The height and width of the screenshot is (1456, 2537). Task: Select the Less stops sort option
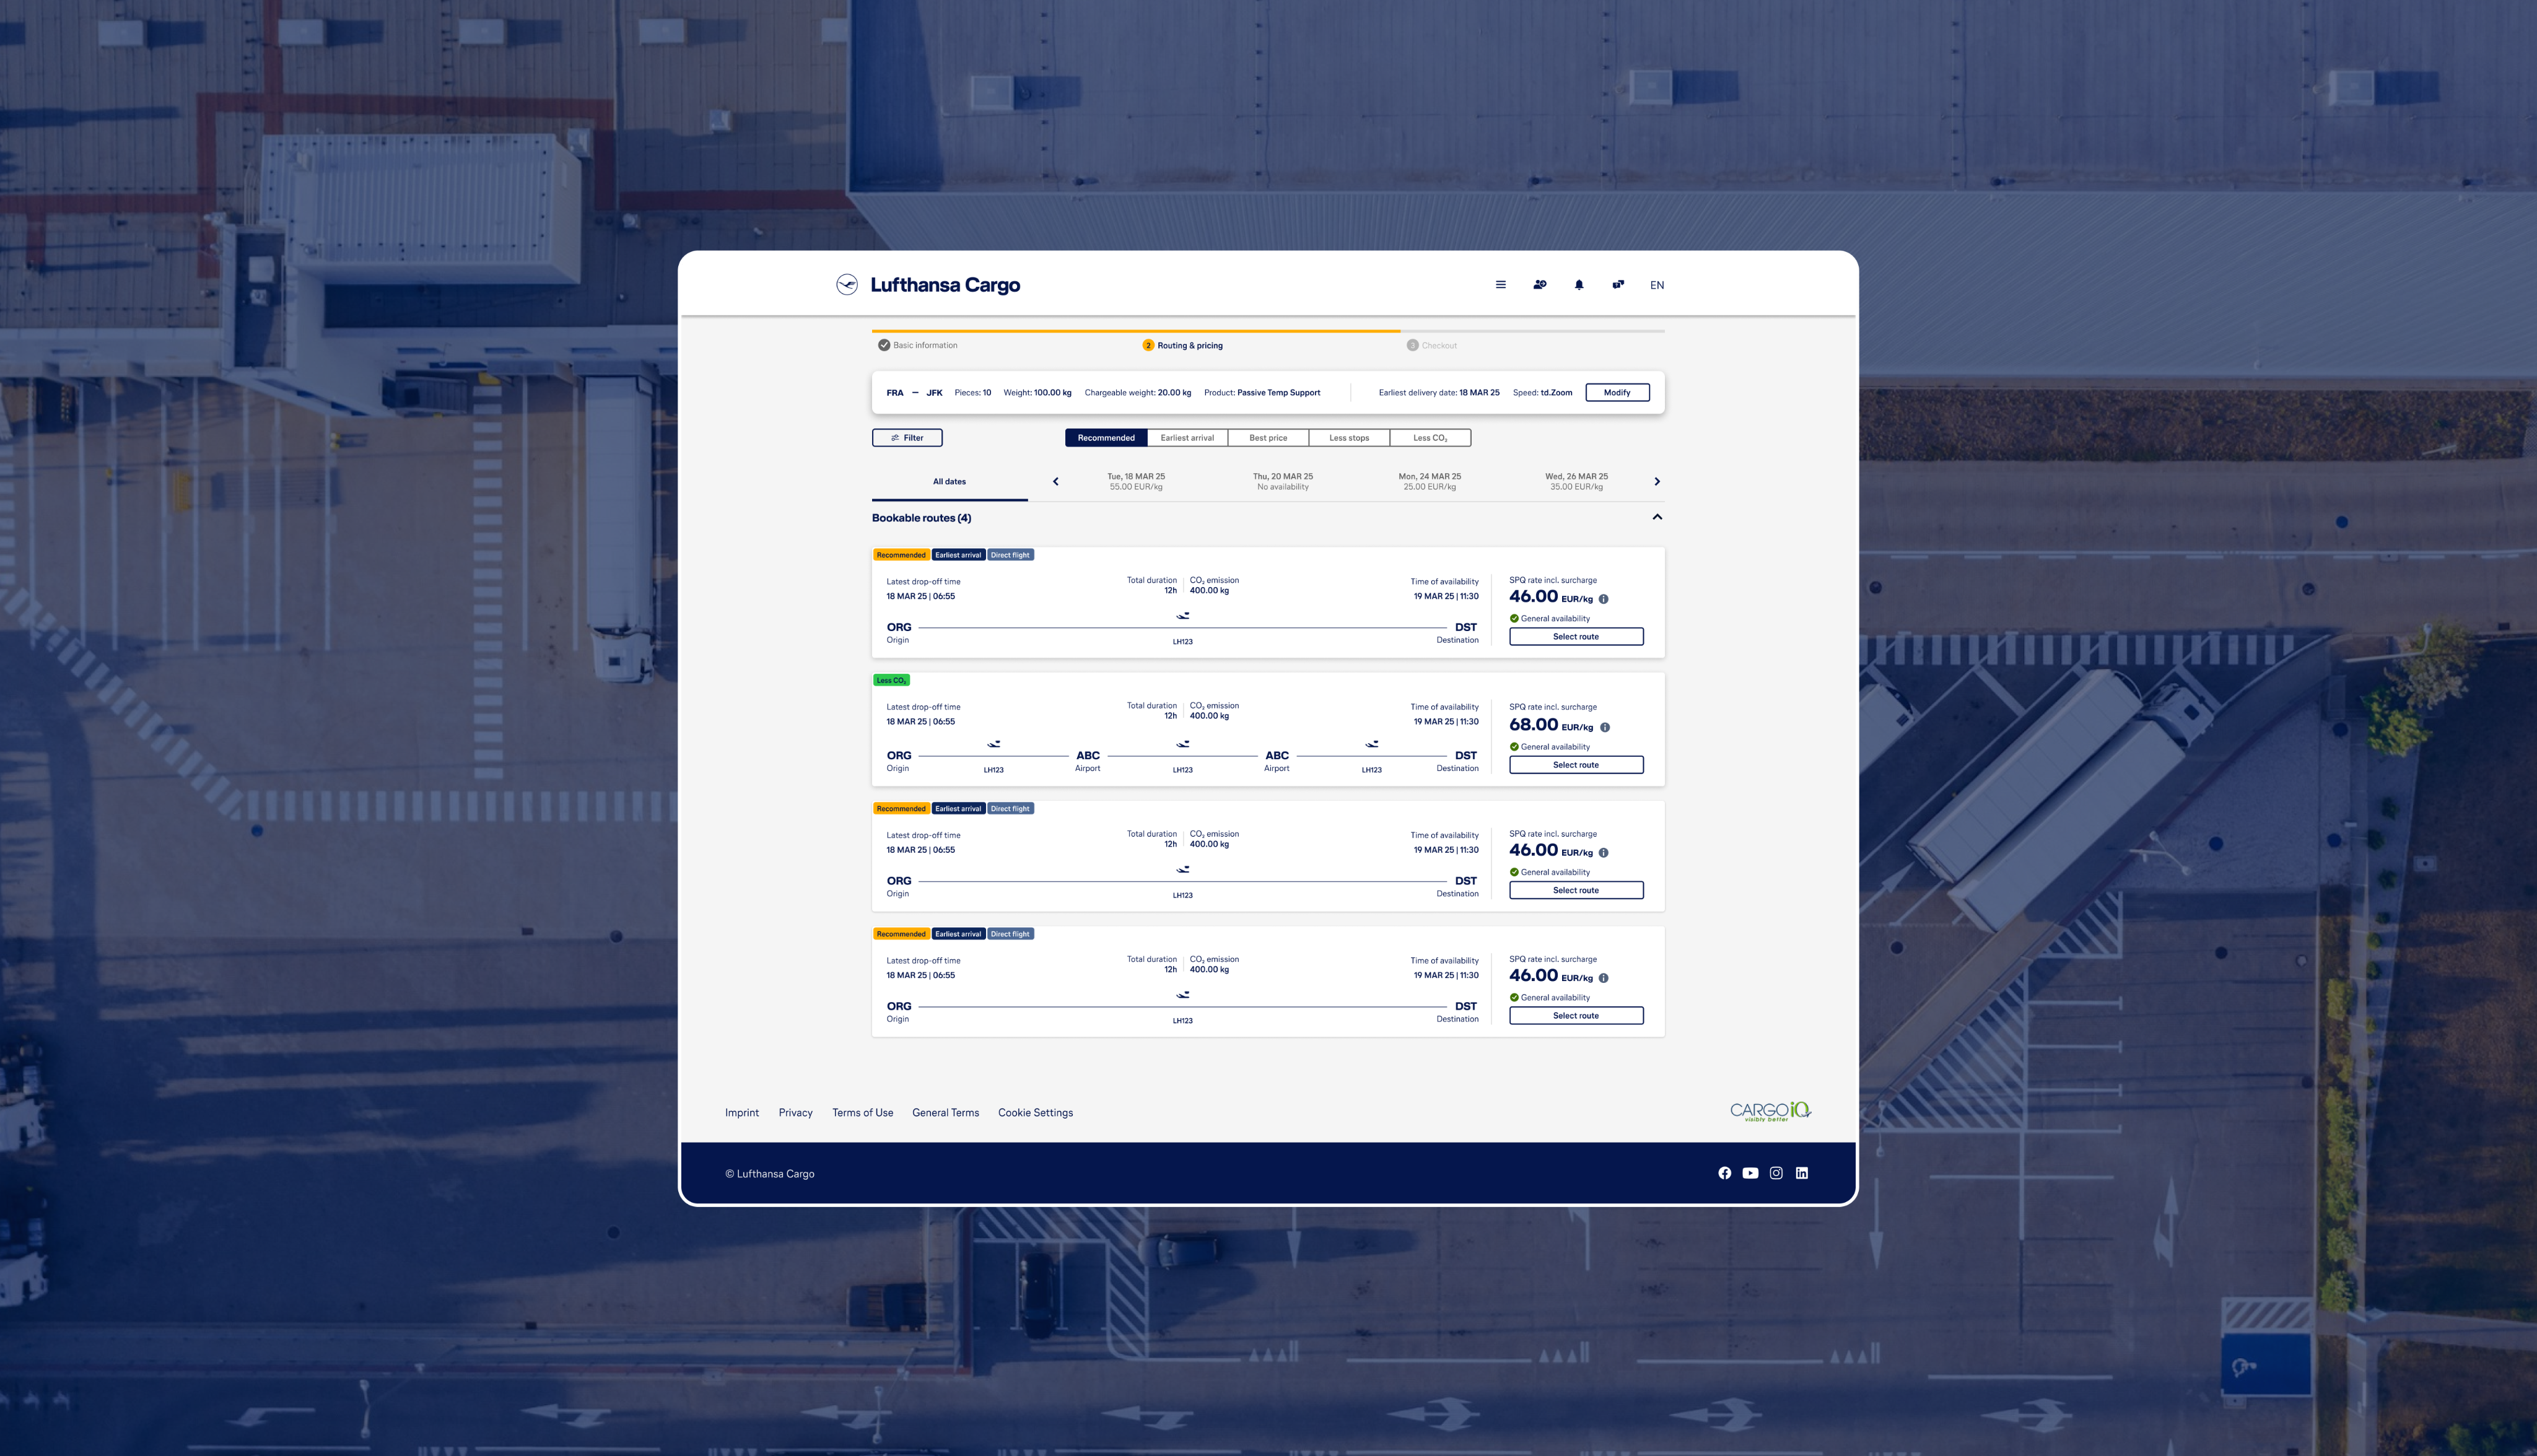[1349, 438]
